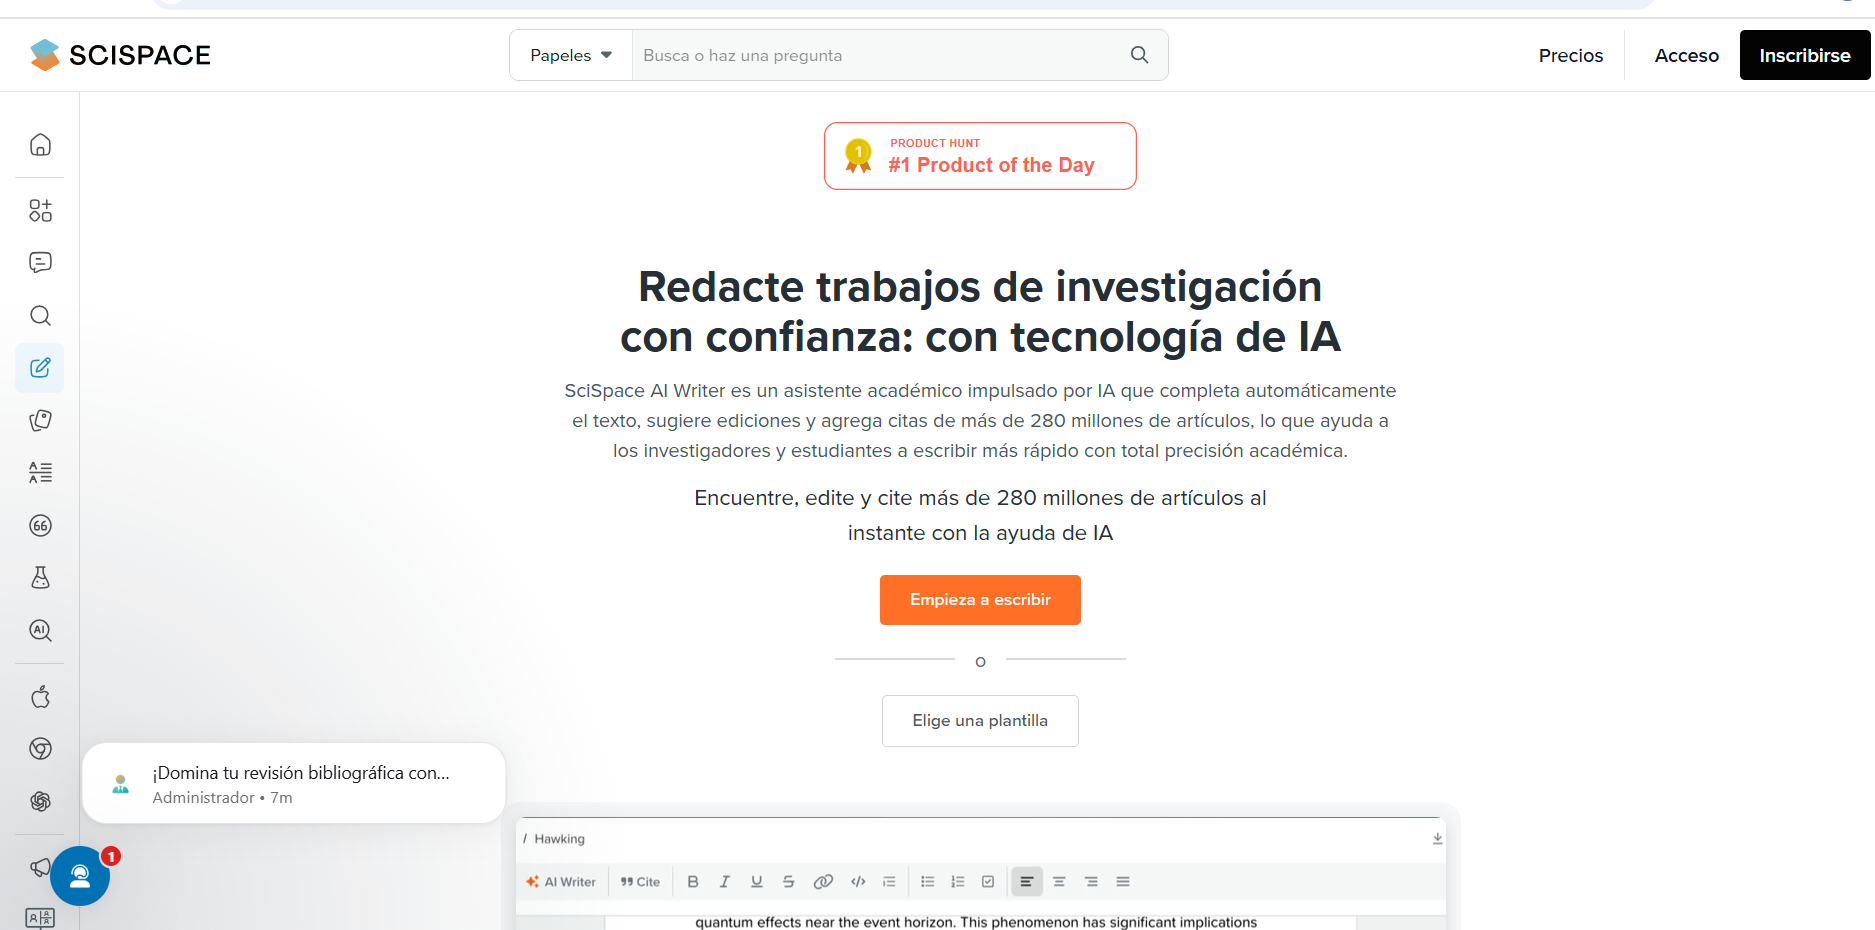
Task: Open the home icon in sidebar
Action: 40,145
